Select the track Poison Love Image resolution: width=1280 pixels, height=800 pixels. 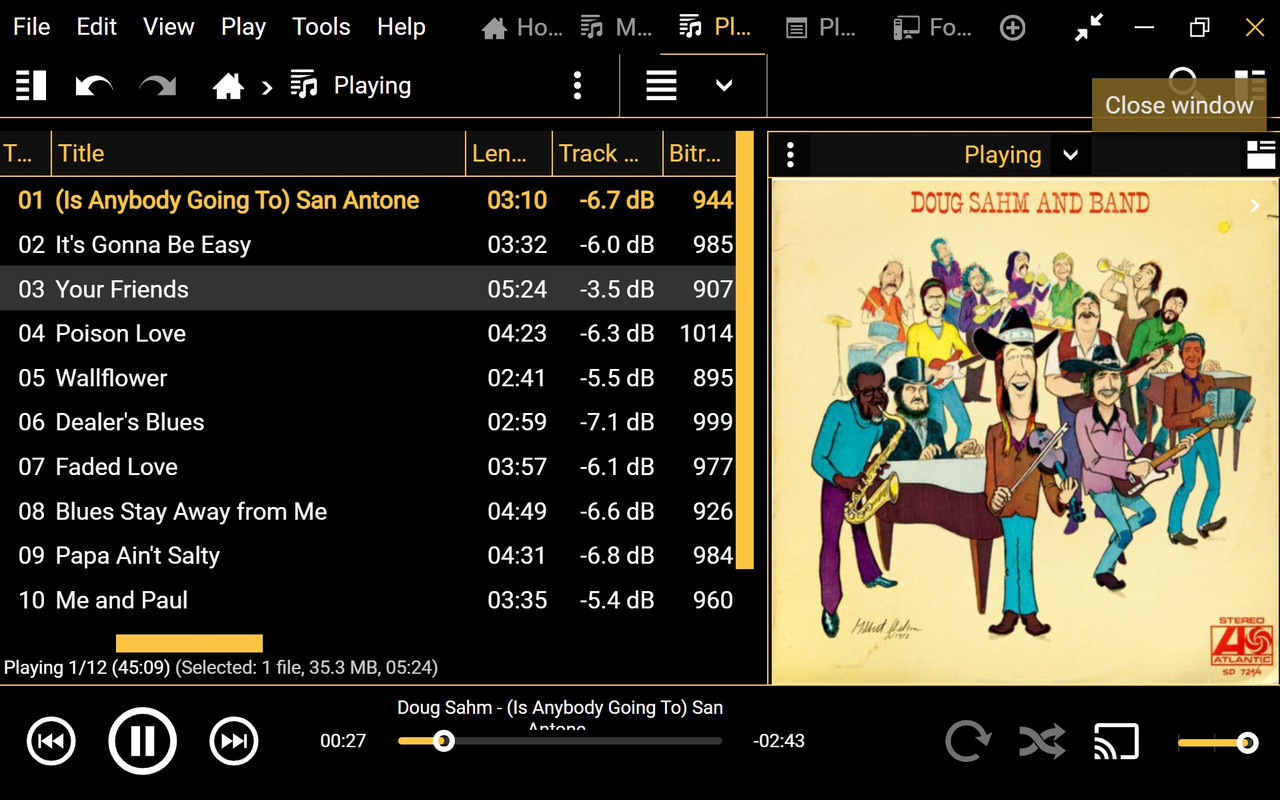(368, 333)
